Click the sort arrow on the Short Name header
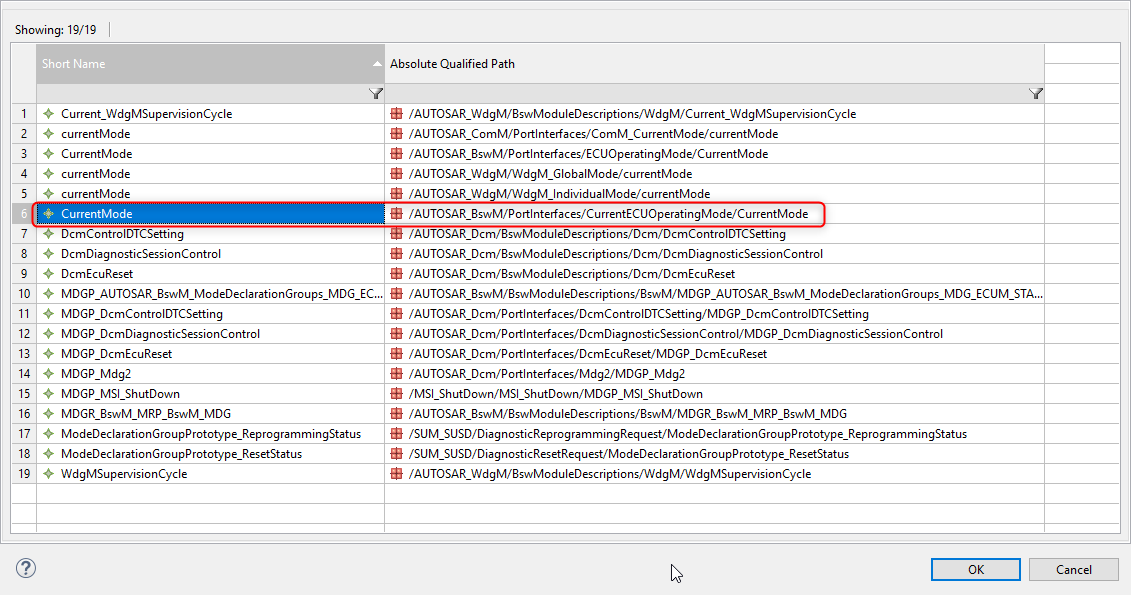Viewport: 1131px width, 595px height. coord(377,64)
